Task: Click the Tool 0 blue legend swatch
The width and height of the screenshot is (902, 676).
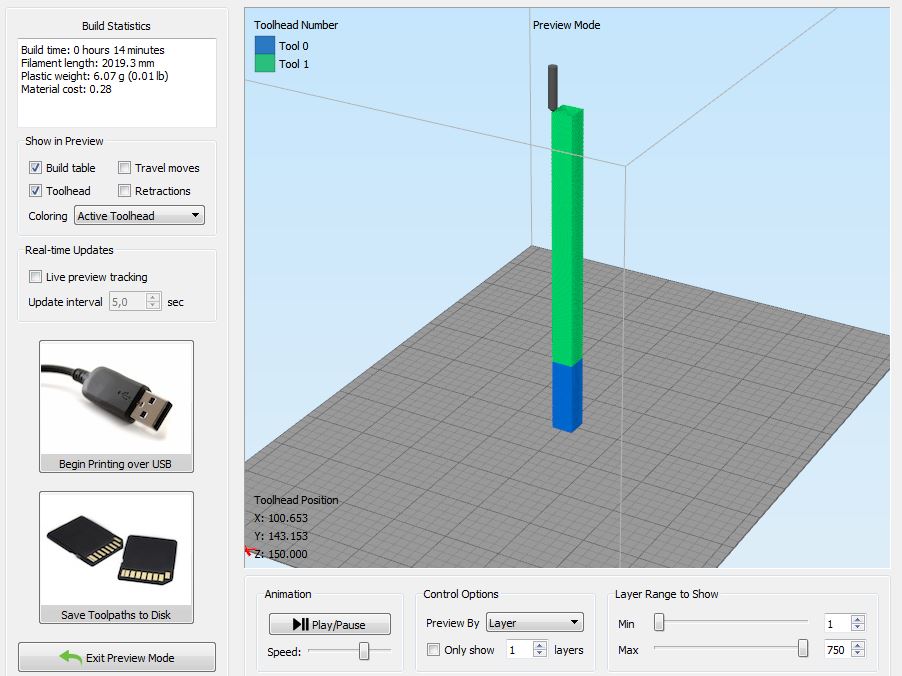Action: pyautogui.click(x=264, y=46)
